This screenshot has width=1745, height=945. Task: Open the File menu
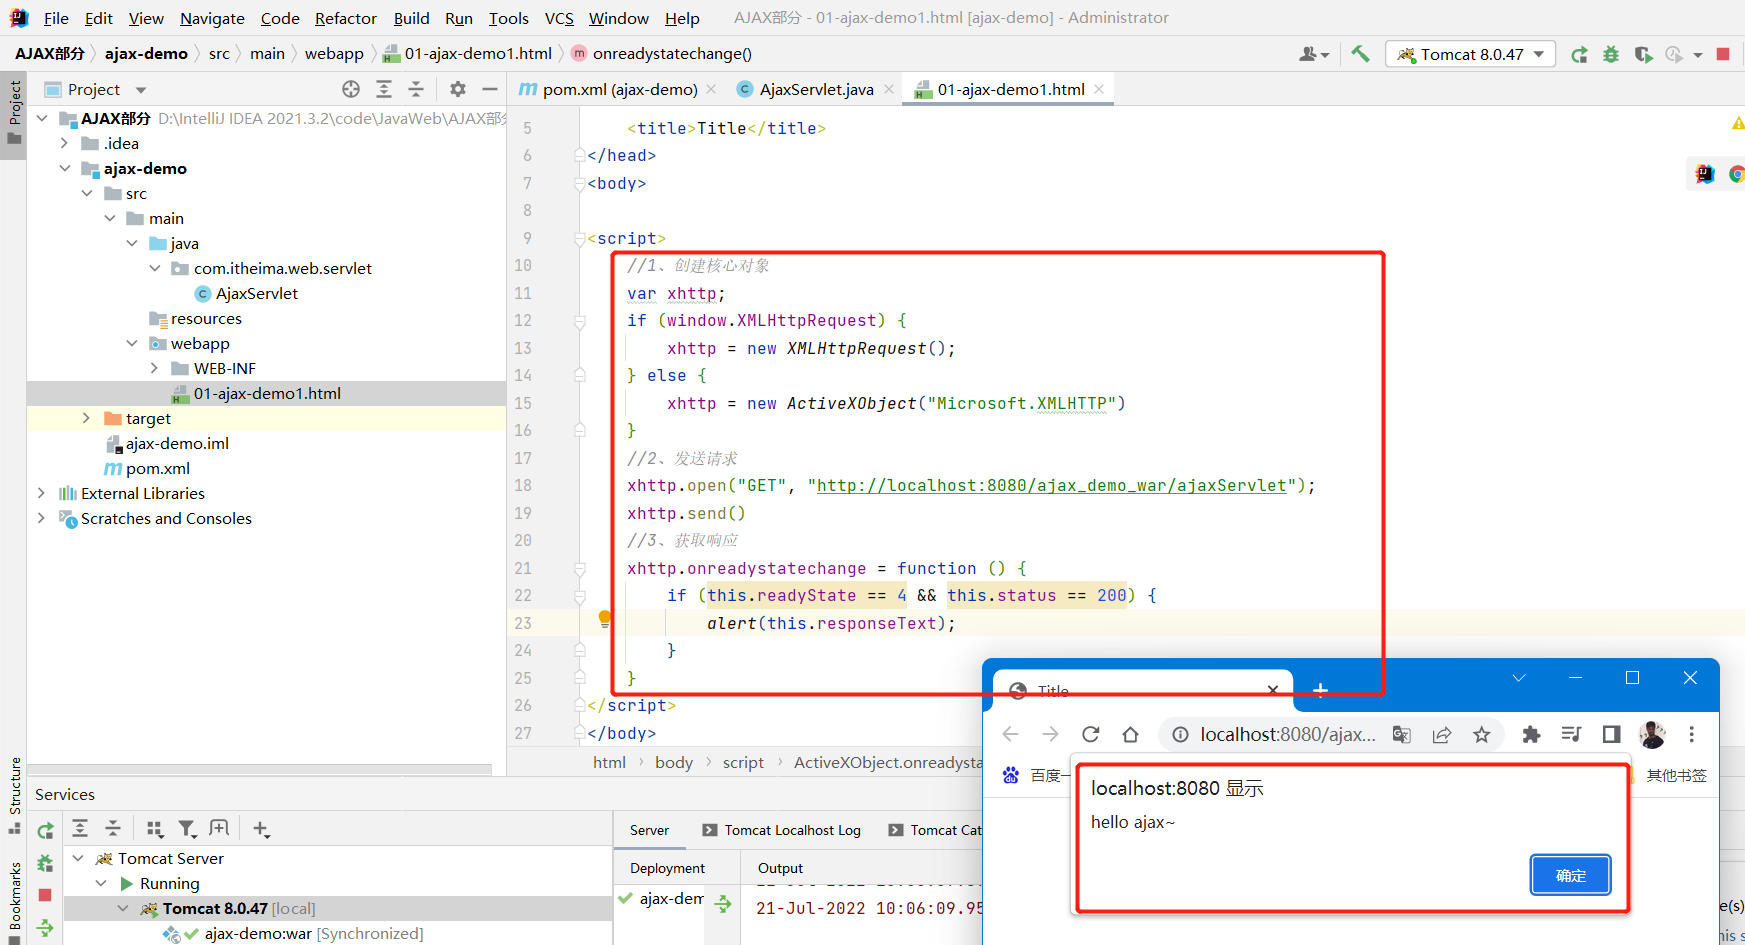(56, 18)
